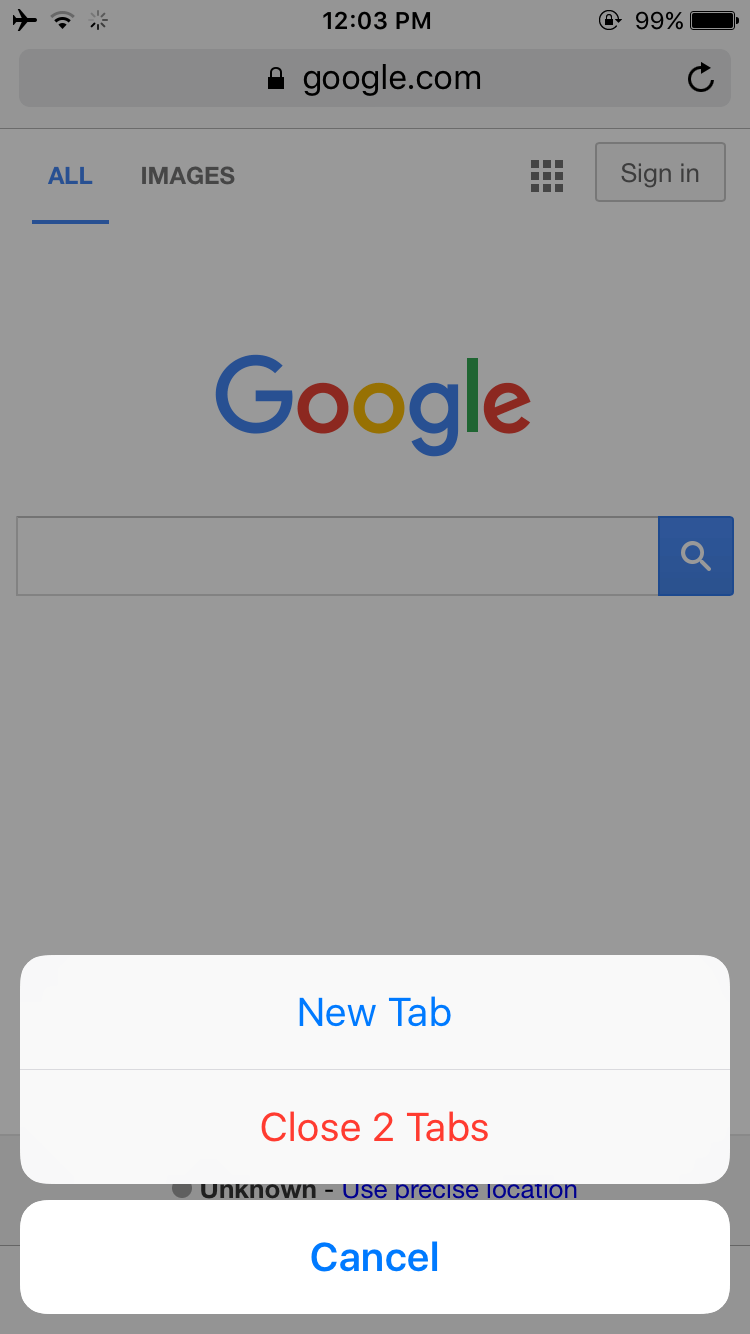The height and width of the screenshot is (1334, 750).
Task: Choose New Tab from the action sheet
Action: pos(375,1012)
